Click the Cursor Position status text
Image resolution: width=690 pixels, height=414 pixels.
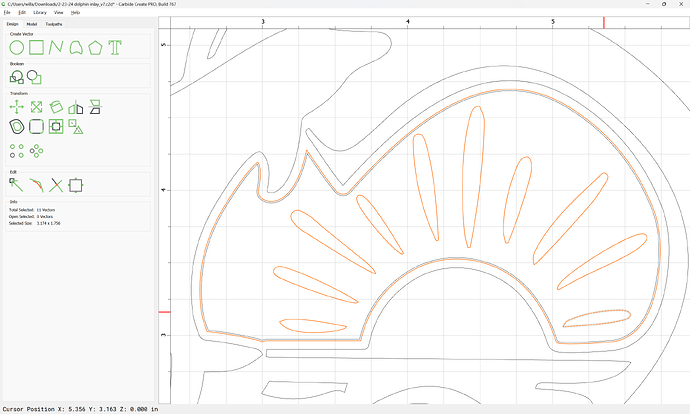tap(81, 409)
